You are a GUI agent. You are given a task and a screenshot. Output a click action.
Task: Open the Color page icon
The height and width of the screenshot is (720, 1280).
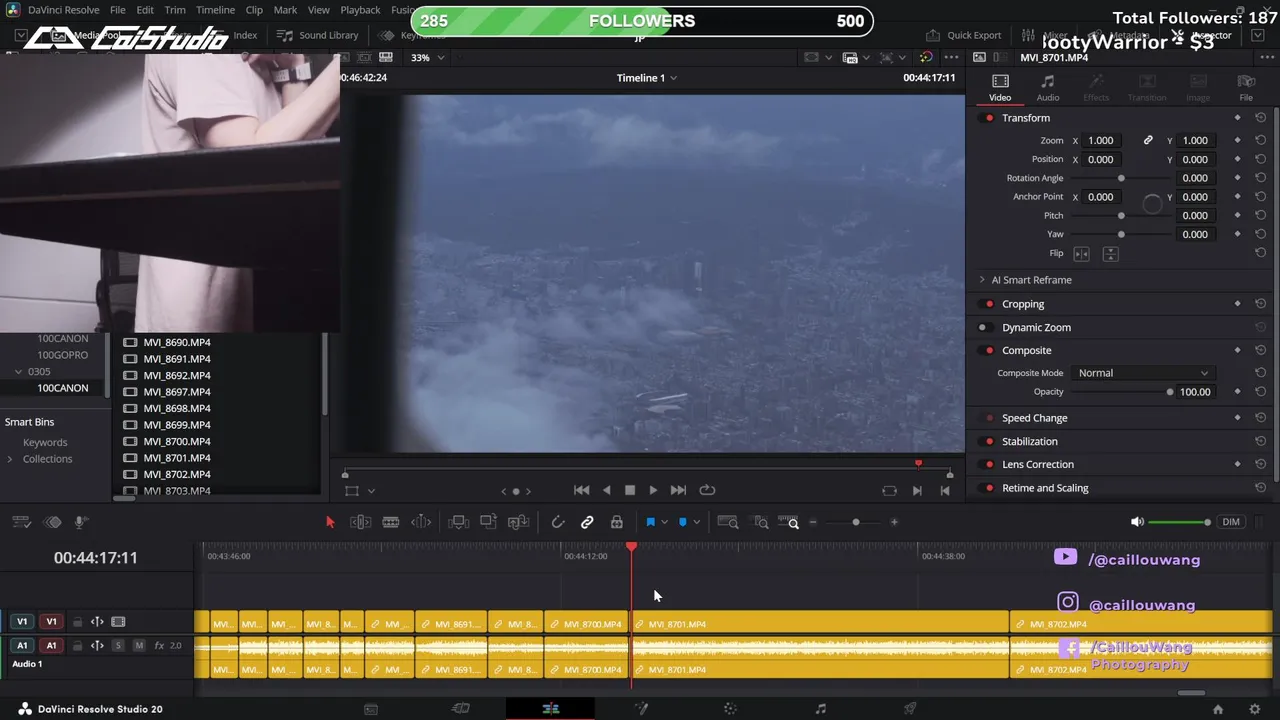(x=730, y=709)
